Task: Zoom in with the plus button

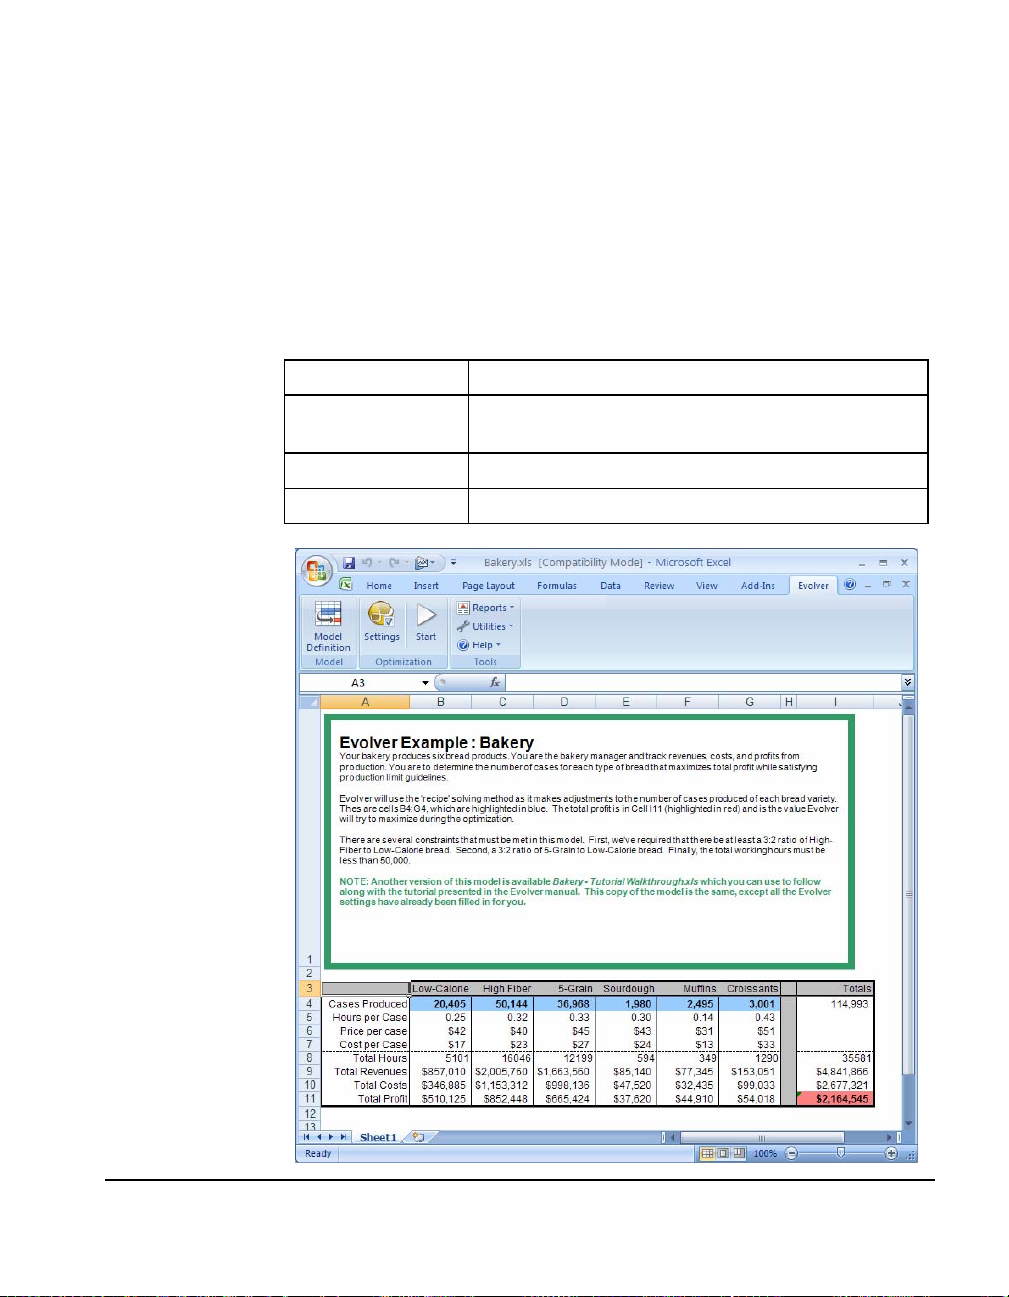Action: click(891, 1154)
